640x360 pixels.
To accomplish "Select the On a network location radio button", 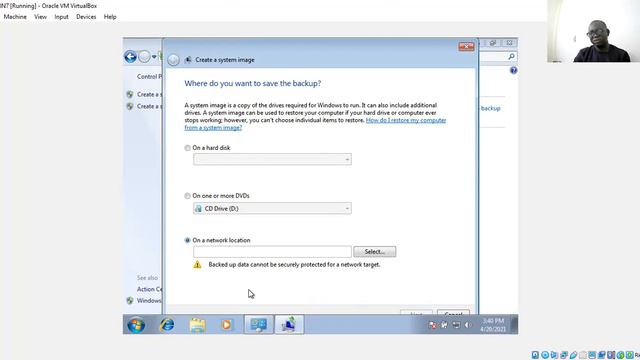I will click(187, 240).
